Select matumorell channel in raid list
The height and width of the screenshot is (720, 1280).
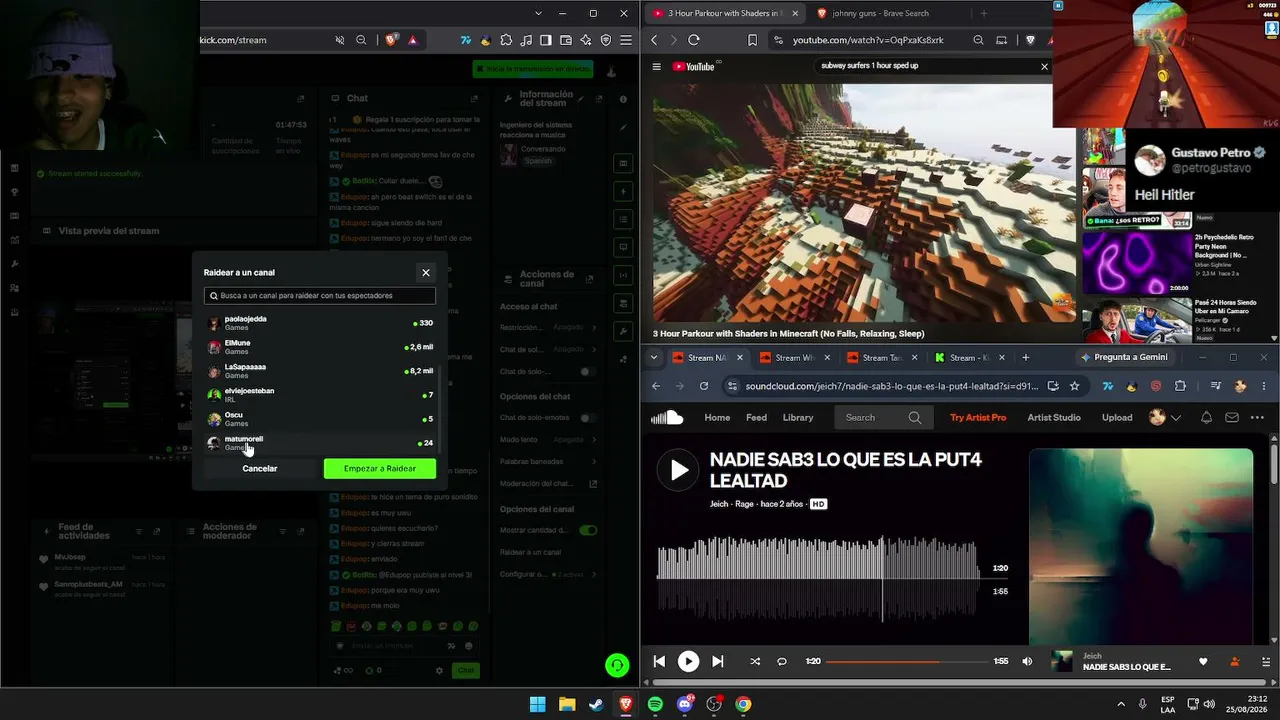coord(320,443)
